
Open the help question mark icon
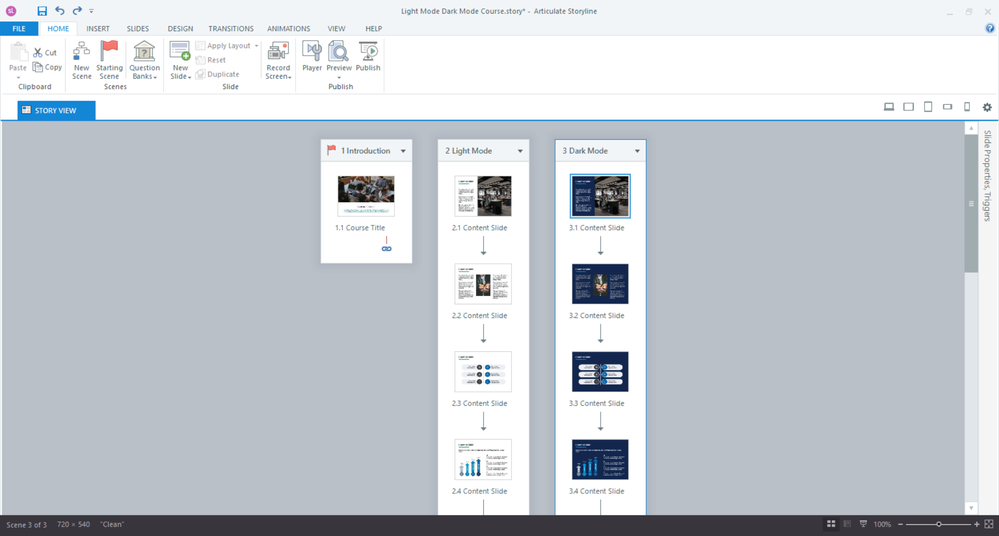coord(989,28)
